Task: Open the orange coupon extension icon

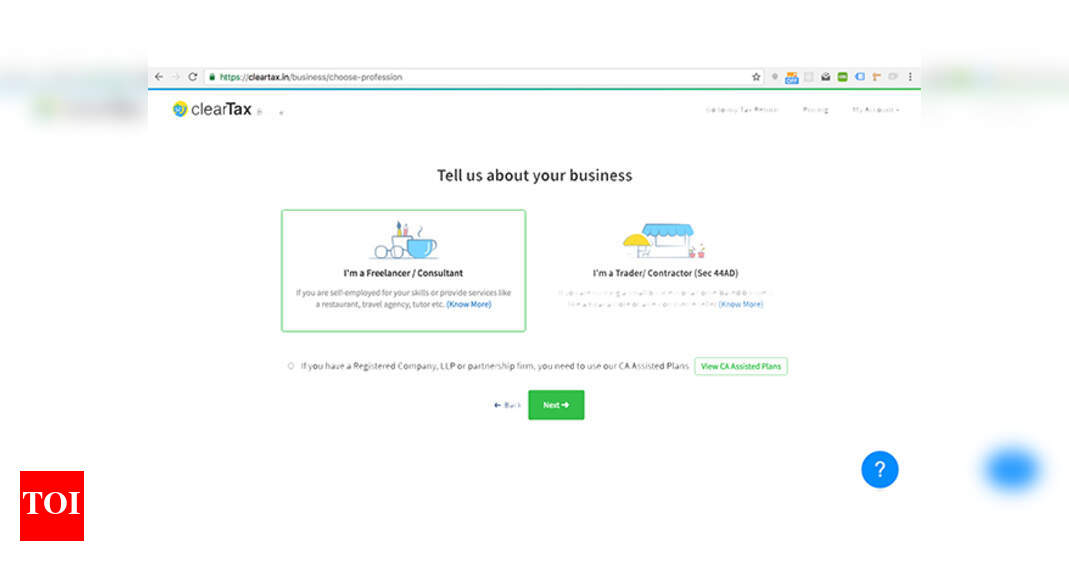Action: pos(791,77)
